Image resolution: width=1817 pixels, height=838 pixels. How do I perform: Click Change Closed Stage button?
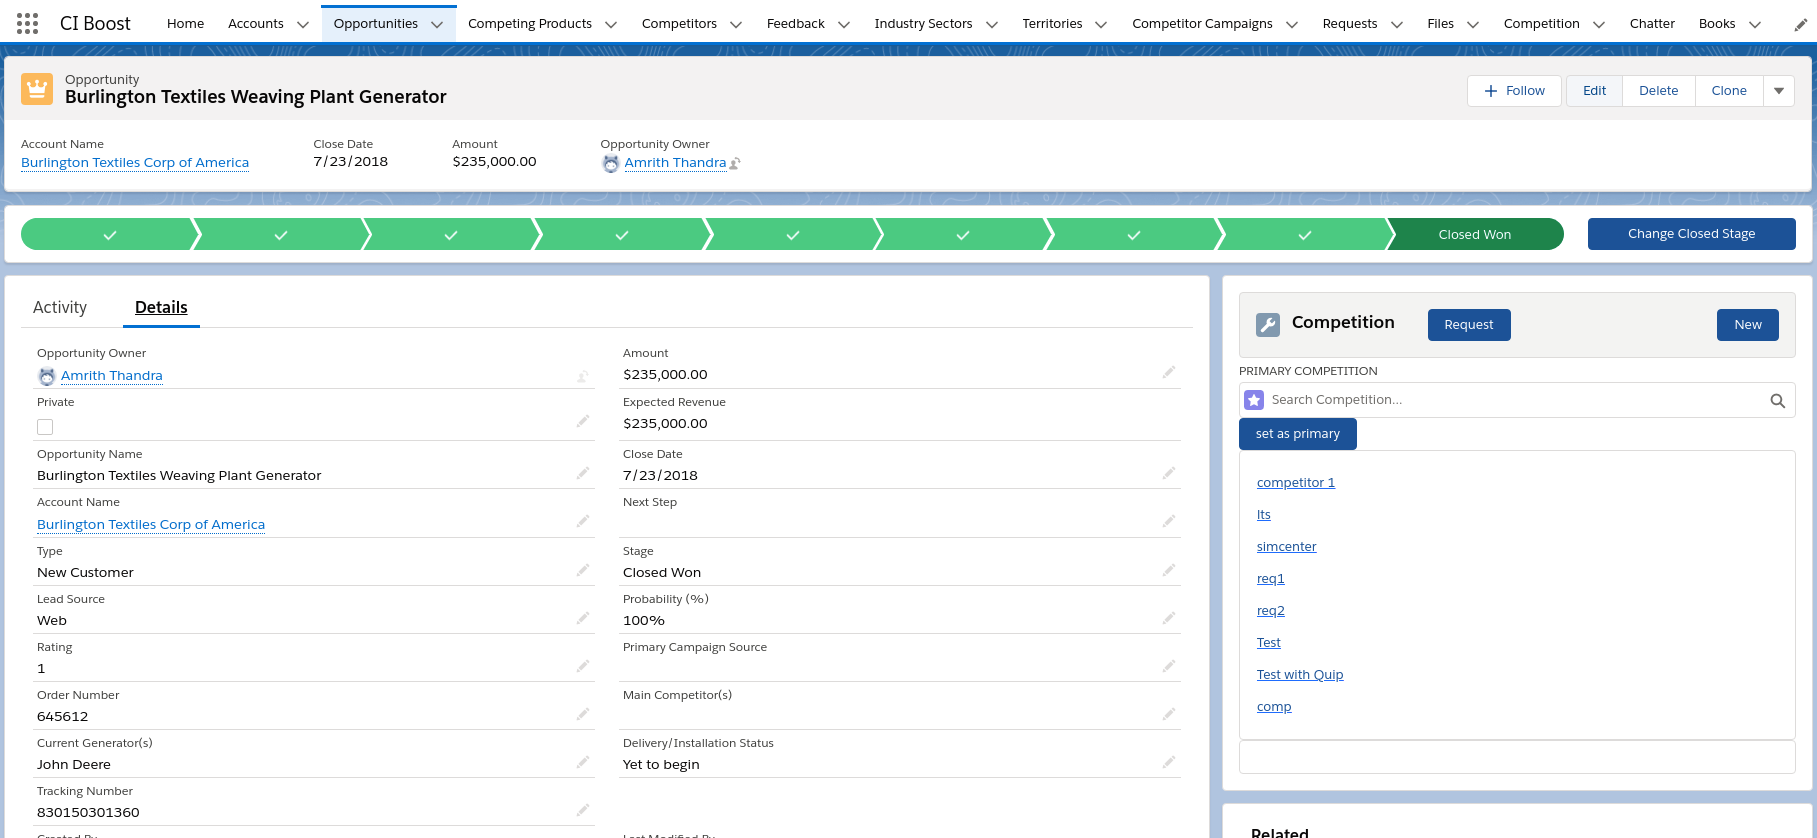(1691, 234)
